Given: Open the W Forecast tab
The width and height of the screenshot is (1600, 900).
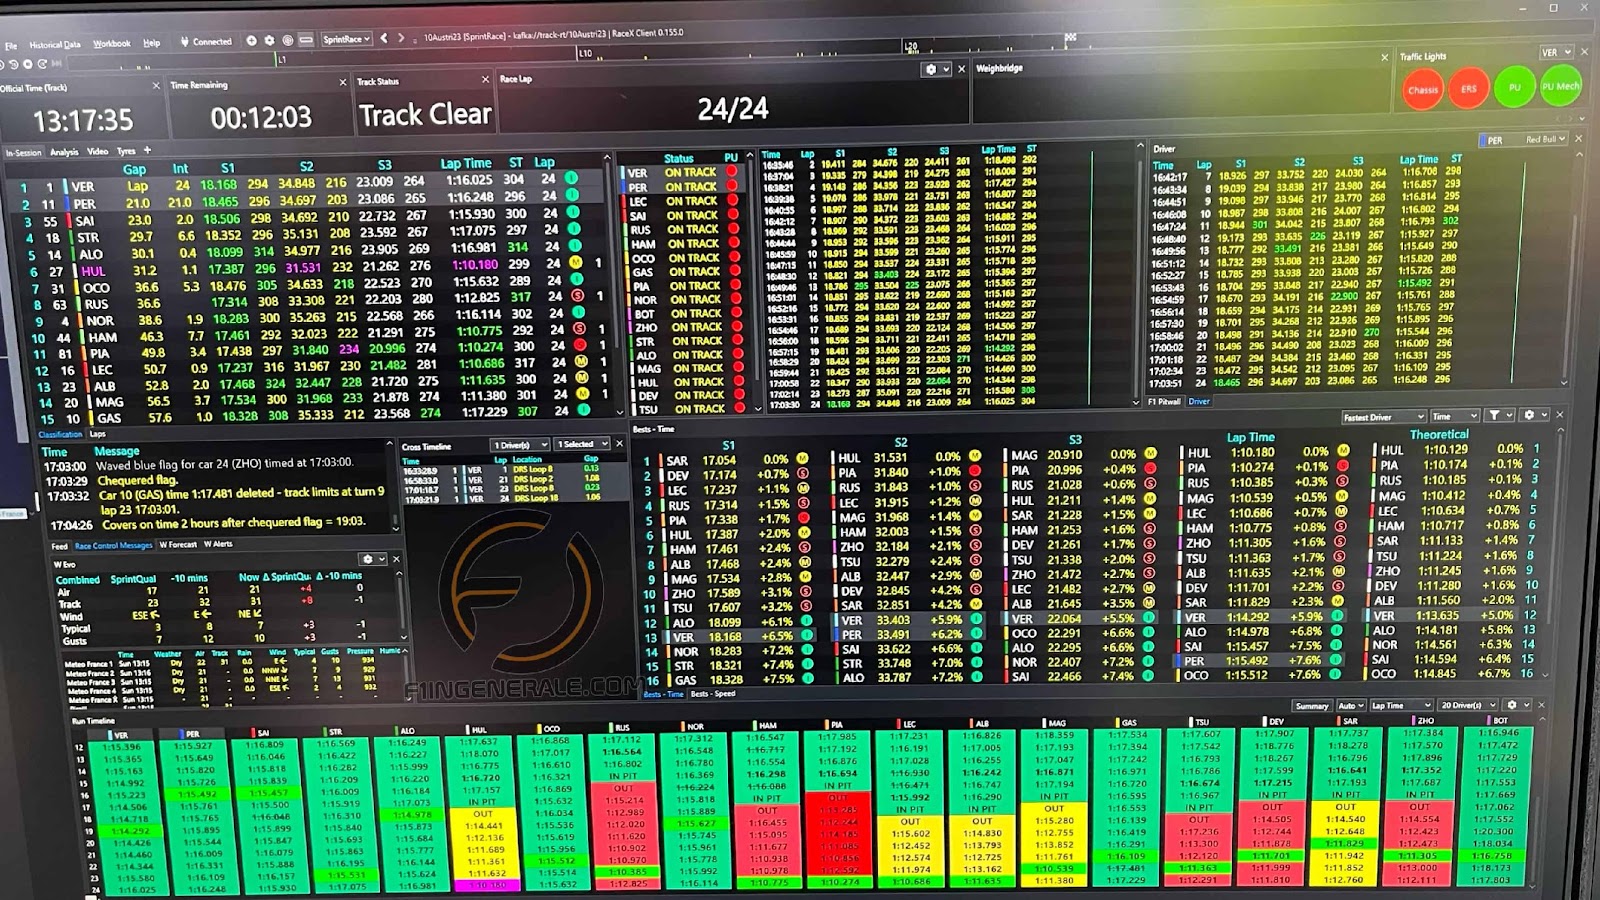Looking at the screenshot, I should 178,544.
